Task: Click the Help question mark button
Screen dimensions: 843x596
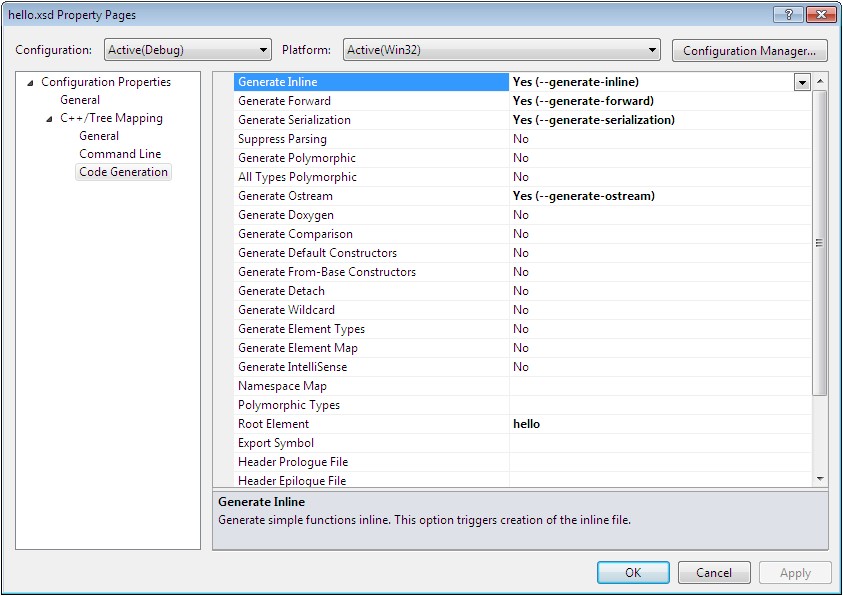Action: tap(789, 15)
